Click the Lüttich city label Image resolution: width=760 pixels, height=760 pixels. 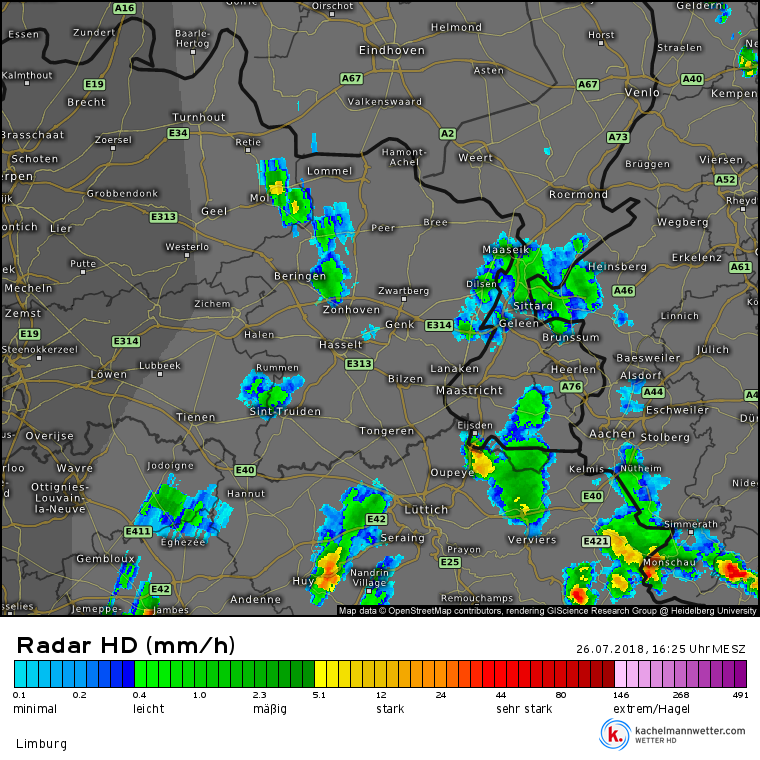[x=427, y=509]
